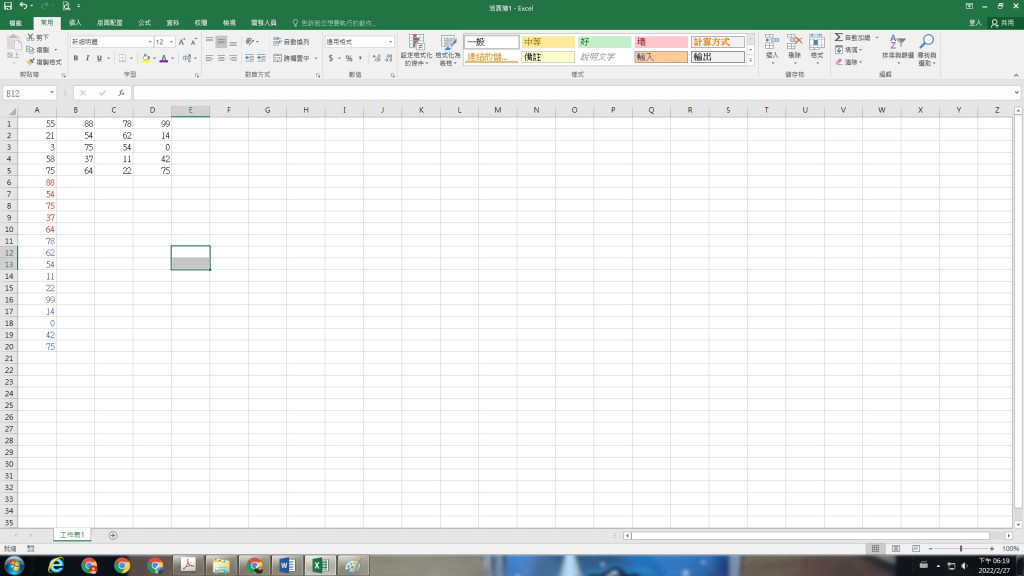Open the File (檔案) tab
This screenshot has height=576, width=1024.
pyautogui.click(x=15, y=23)
